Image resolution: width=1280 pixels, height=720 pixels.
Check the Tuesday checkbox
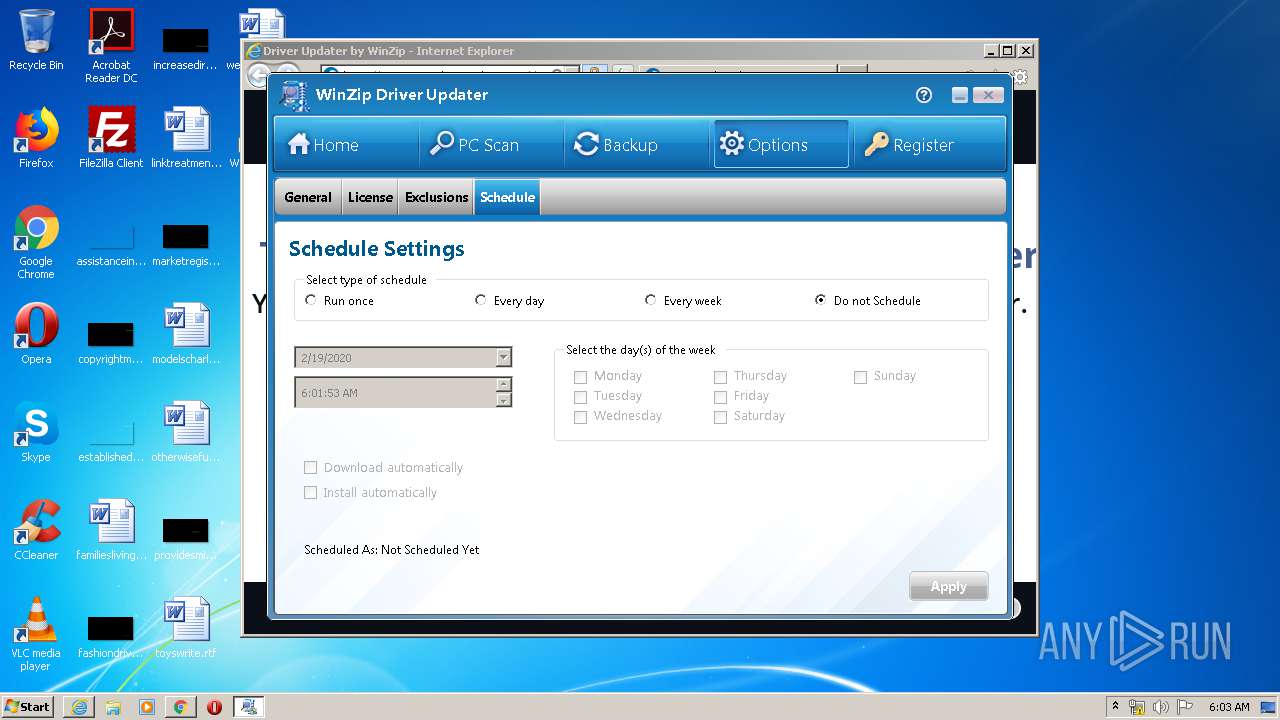click(x=580, y=397)
